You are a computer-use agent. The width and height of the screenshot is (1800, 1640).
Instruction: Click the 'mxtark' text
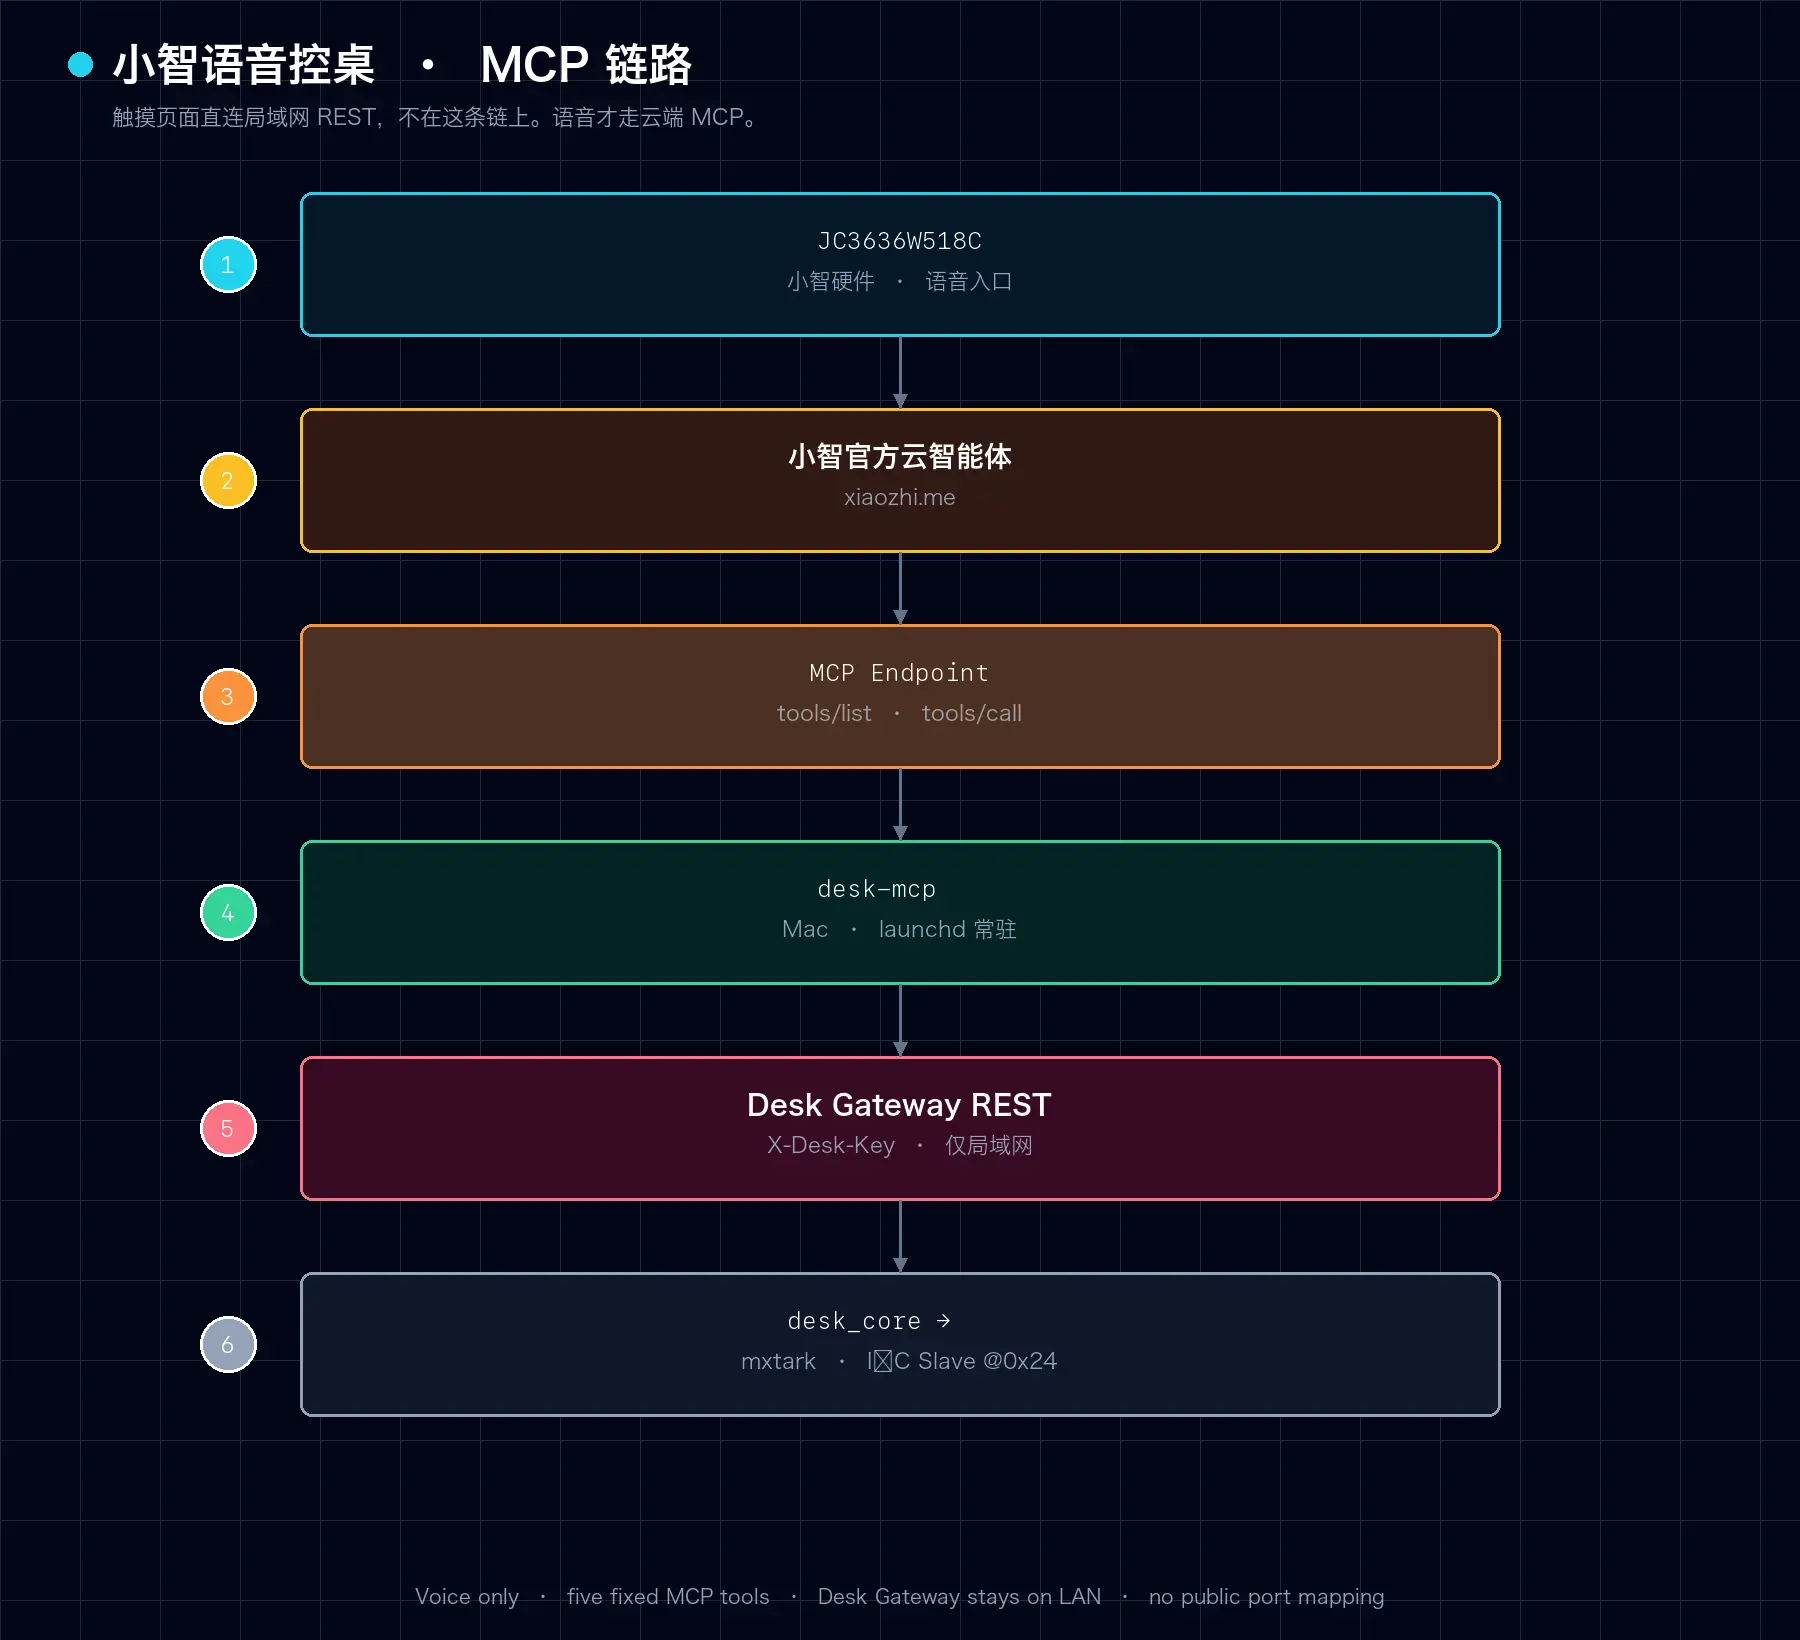pyautogui.click(x=778, y=1362)
